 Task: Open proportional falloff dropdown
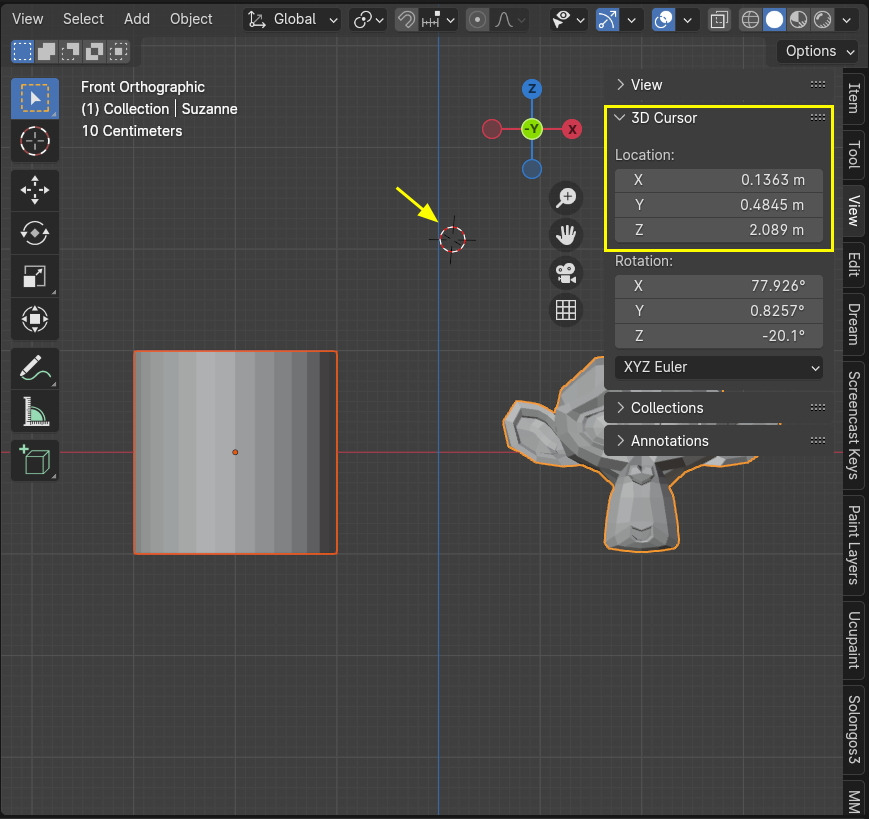click(509, 20)
